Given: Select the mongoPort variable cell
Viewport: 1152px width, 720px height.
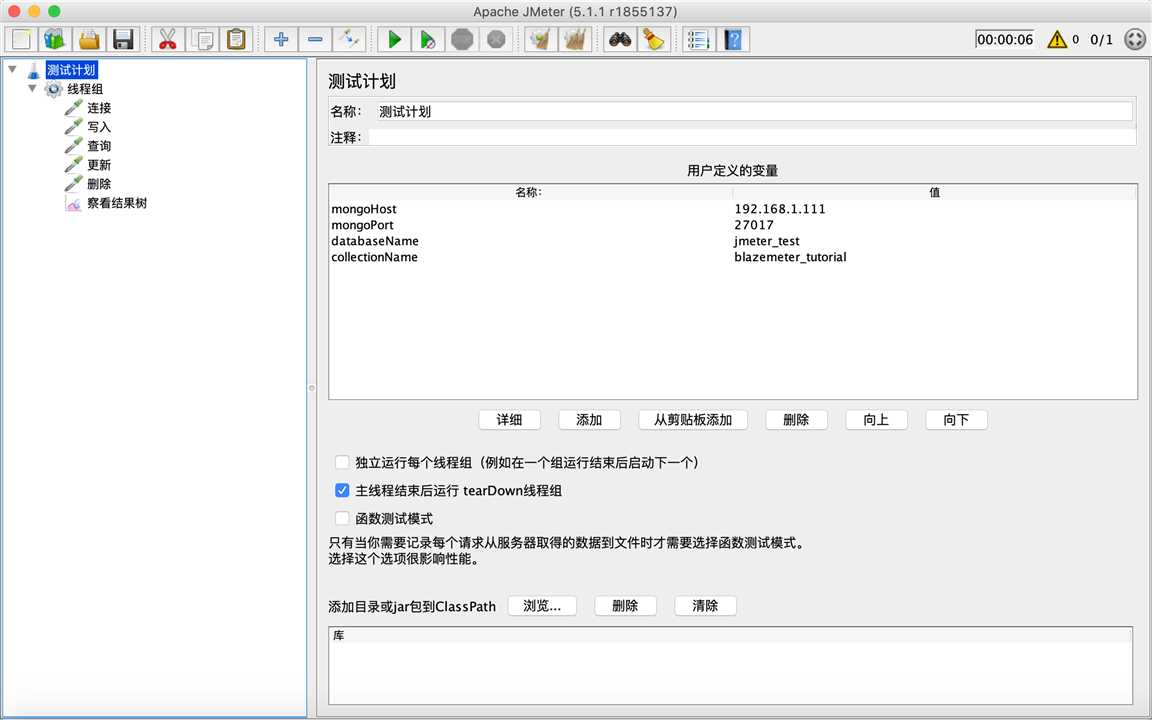Looking at the screenshot, I should coord(530,225).
